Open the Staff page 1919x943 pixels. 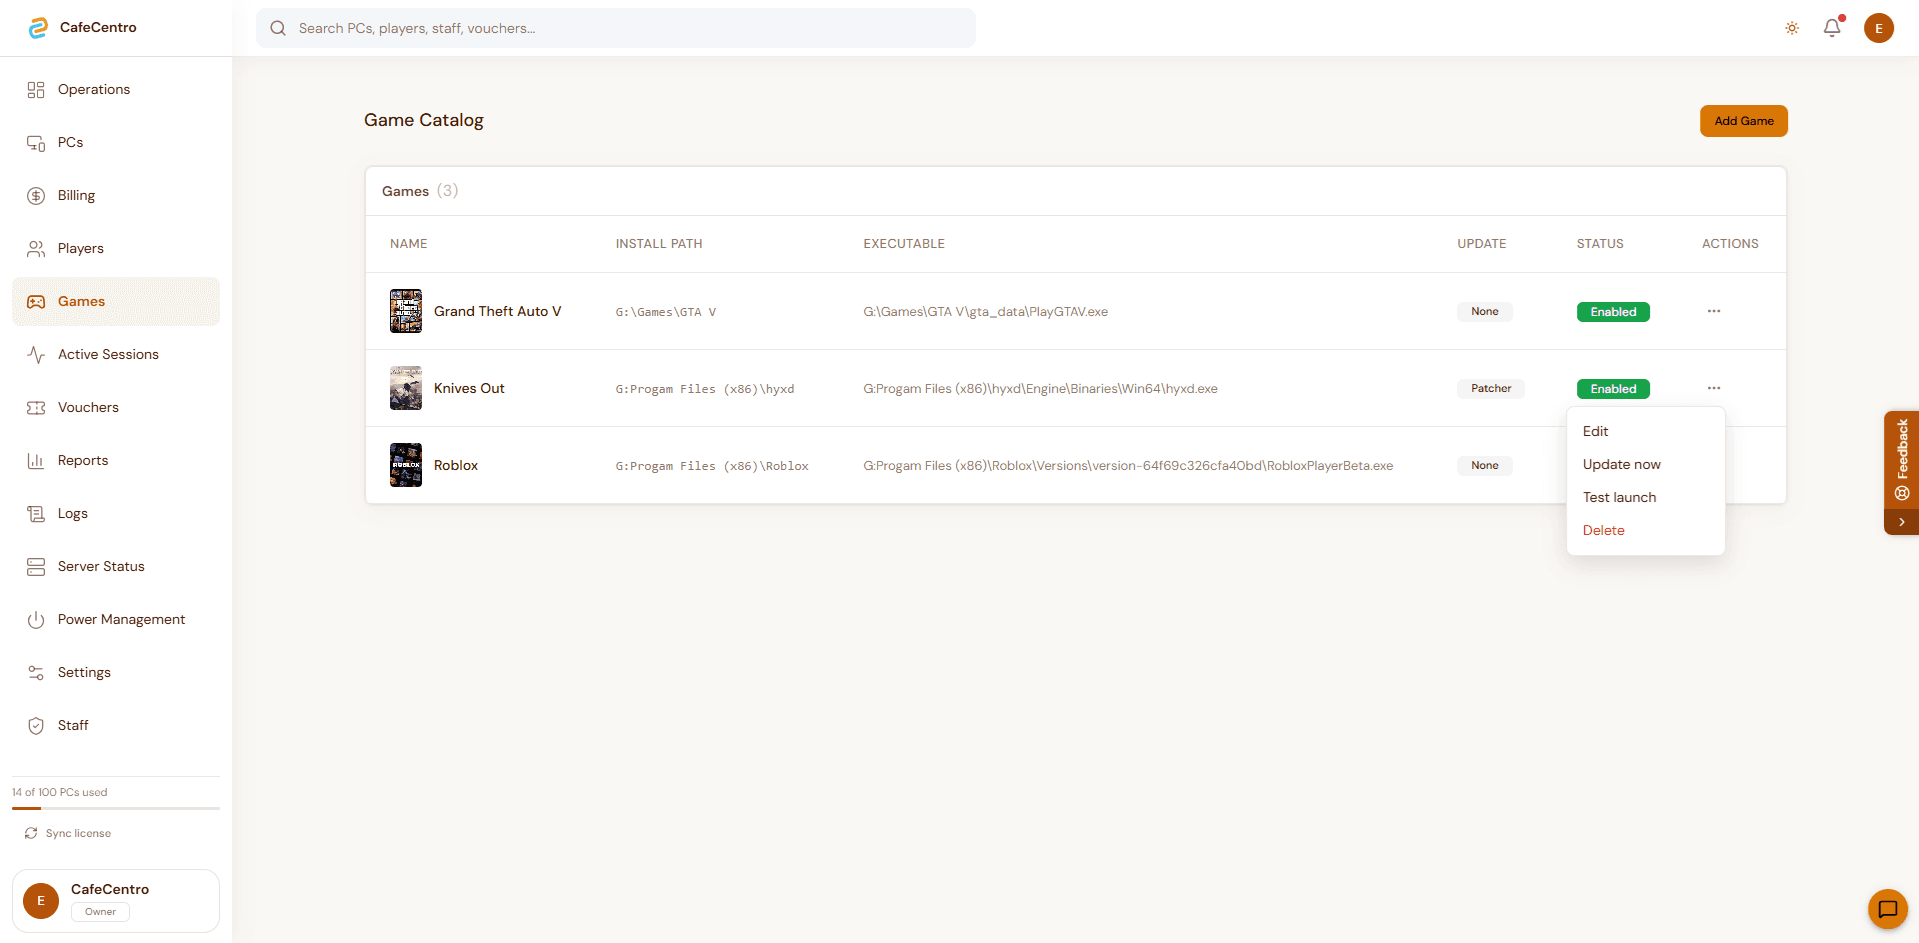point(116,726)
